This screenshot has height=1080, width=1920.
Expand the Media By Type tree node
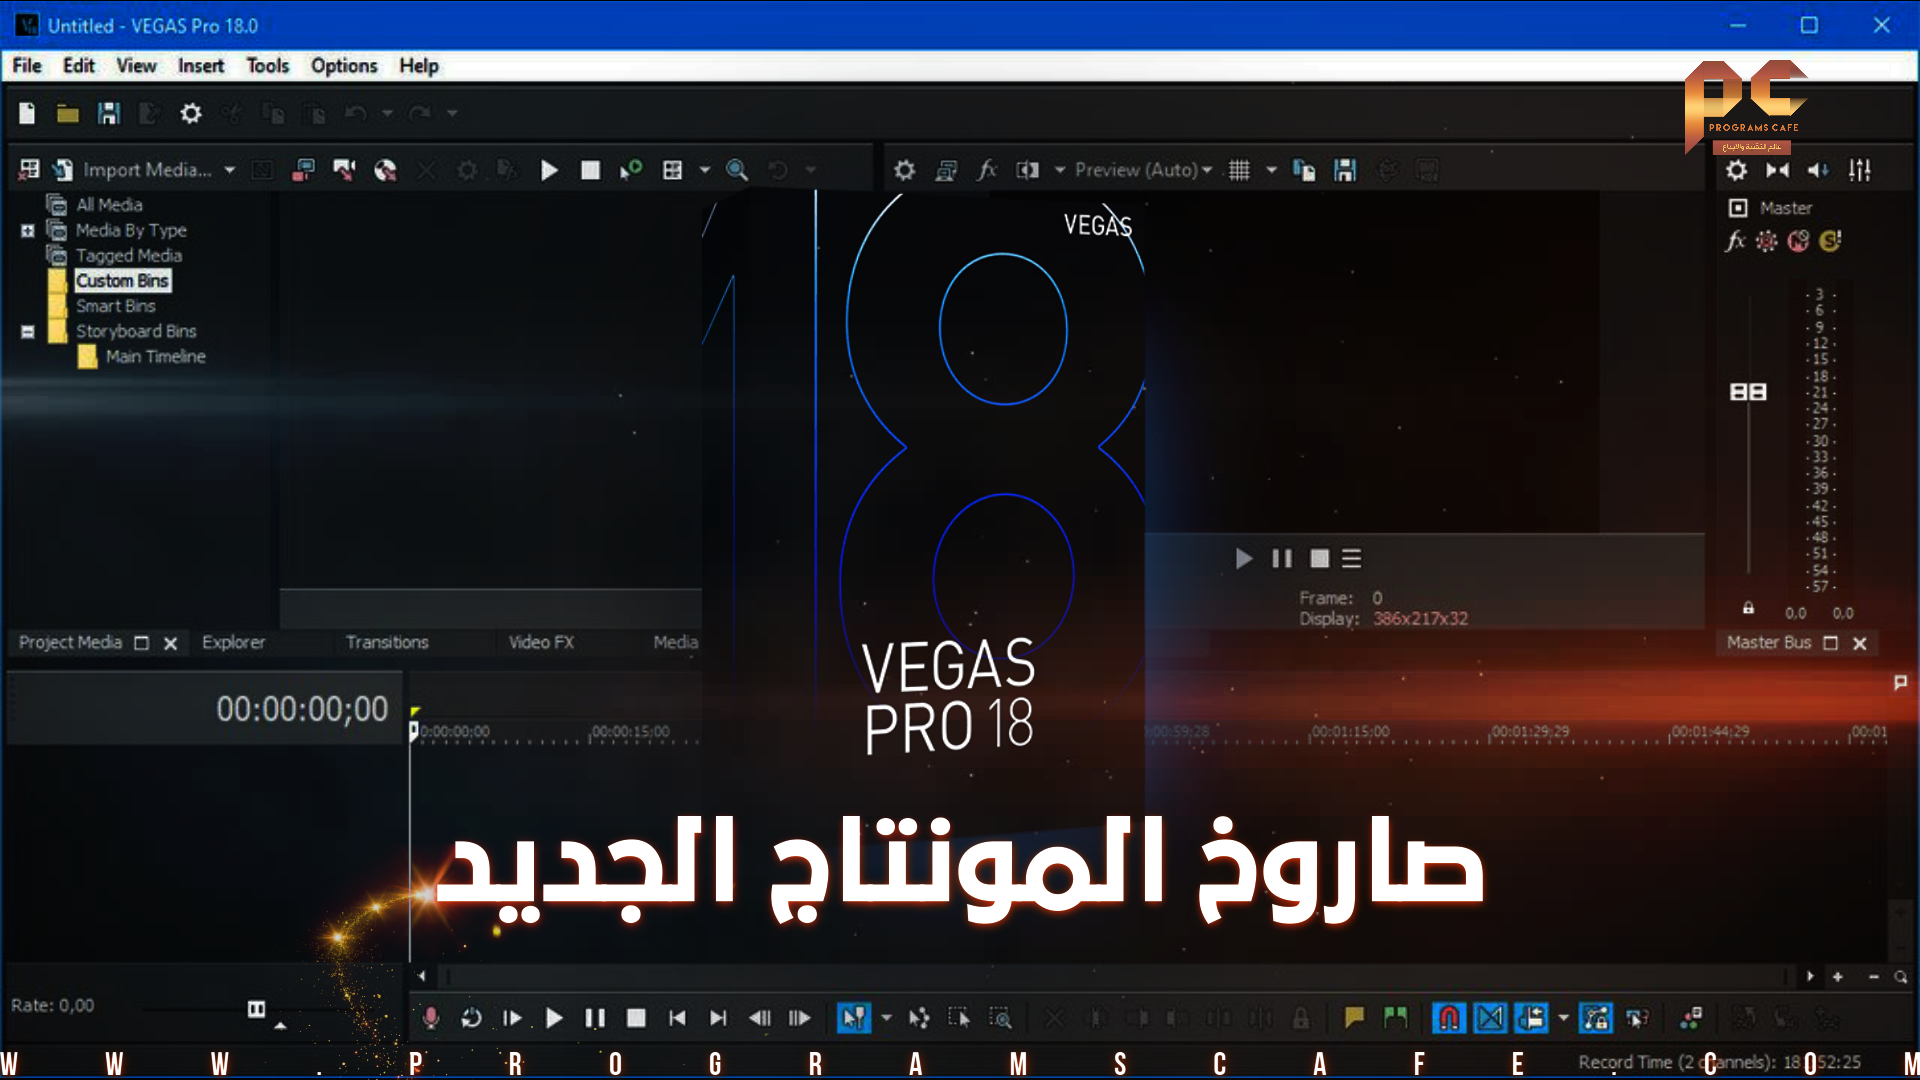coord(28,231)
